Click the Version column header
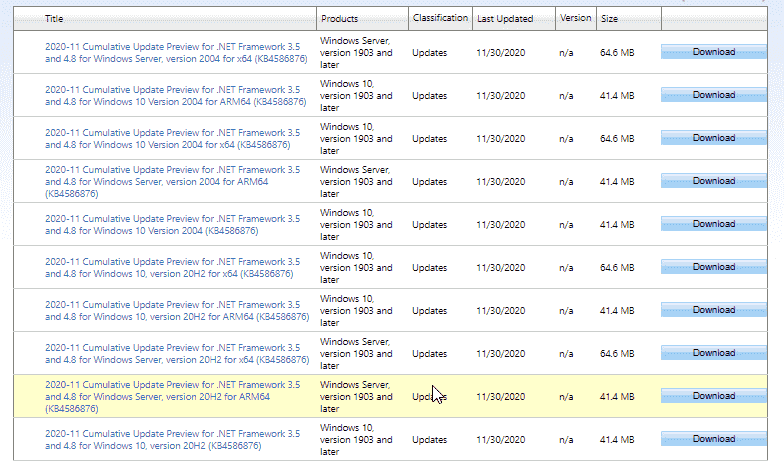 pos(575,18)
